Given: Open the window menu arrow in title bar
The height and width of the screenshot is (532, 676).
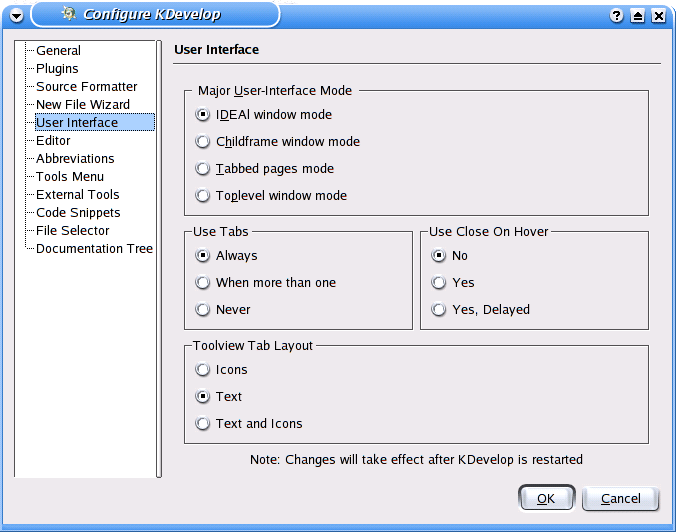Looking at the screenshot, I should [x=16, y=15].
